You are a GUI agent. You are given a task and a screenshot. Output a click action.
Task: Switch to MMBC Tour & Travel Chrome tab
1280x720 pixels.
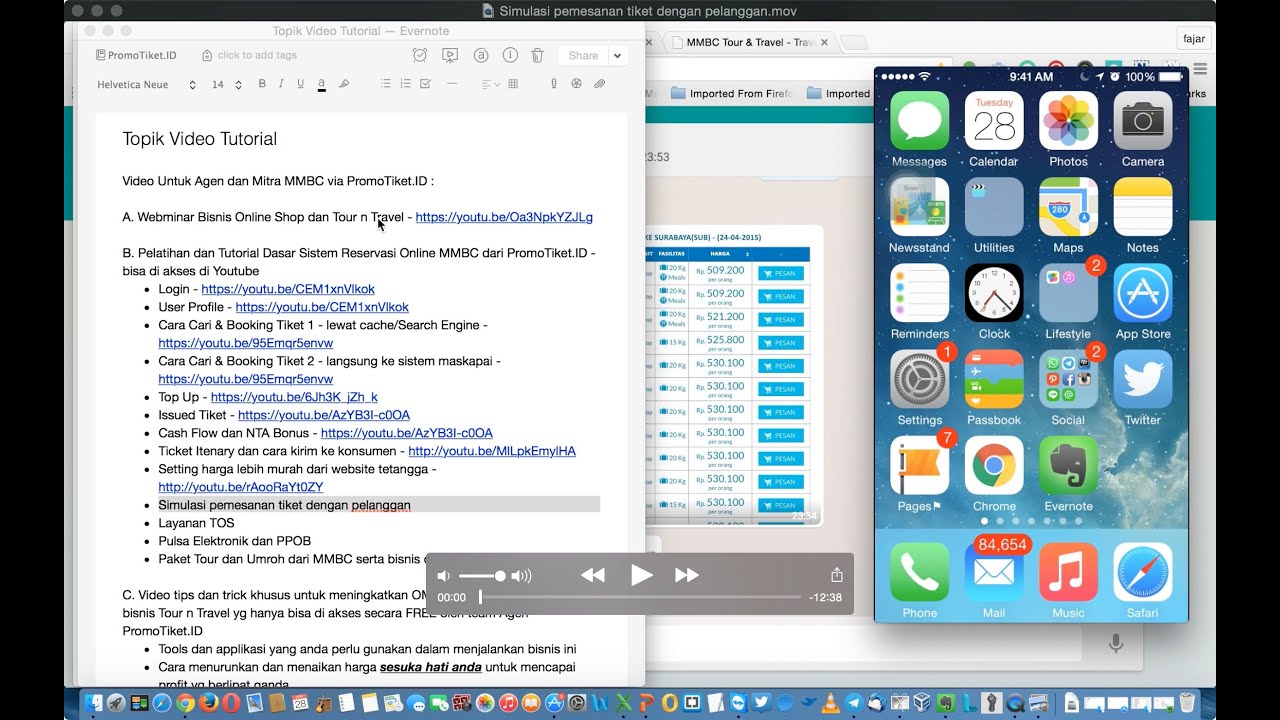pyautogui.click(x=750, y=42)
